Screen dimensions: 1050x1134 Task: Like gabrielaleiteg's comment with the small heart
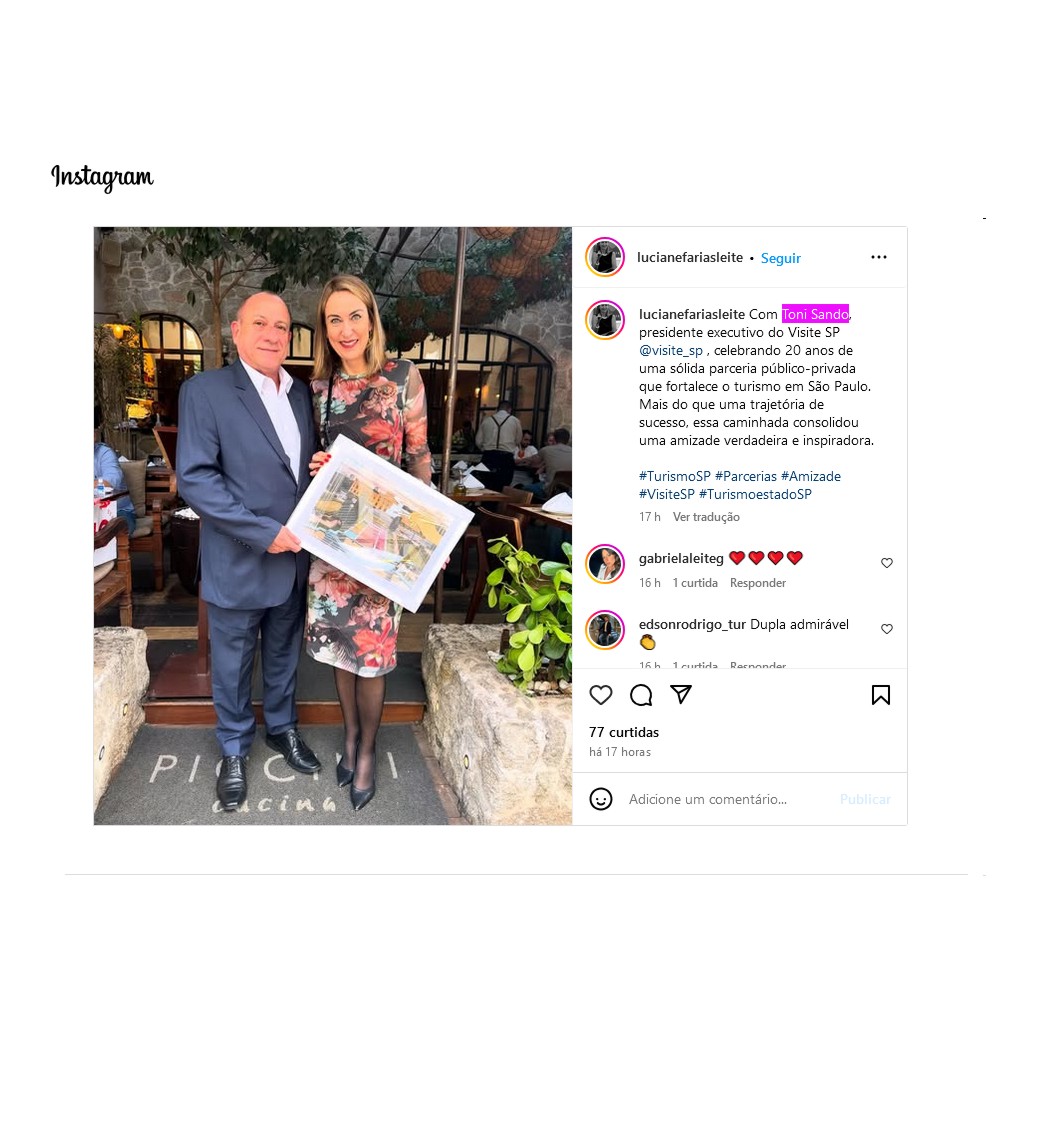click(x=887, y=563)
